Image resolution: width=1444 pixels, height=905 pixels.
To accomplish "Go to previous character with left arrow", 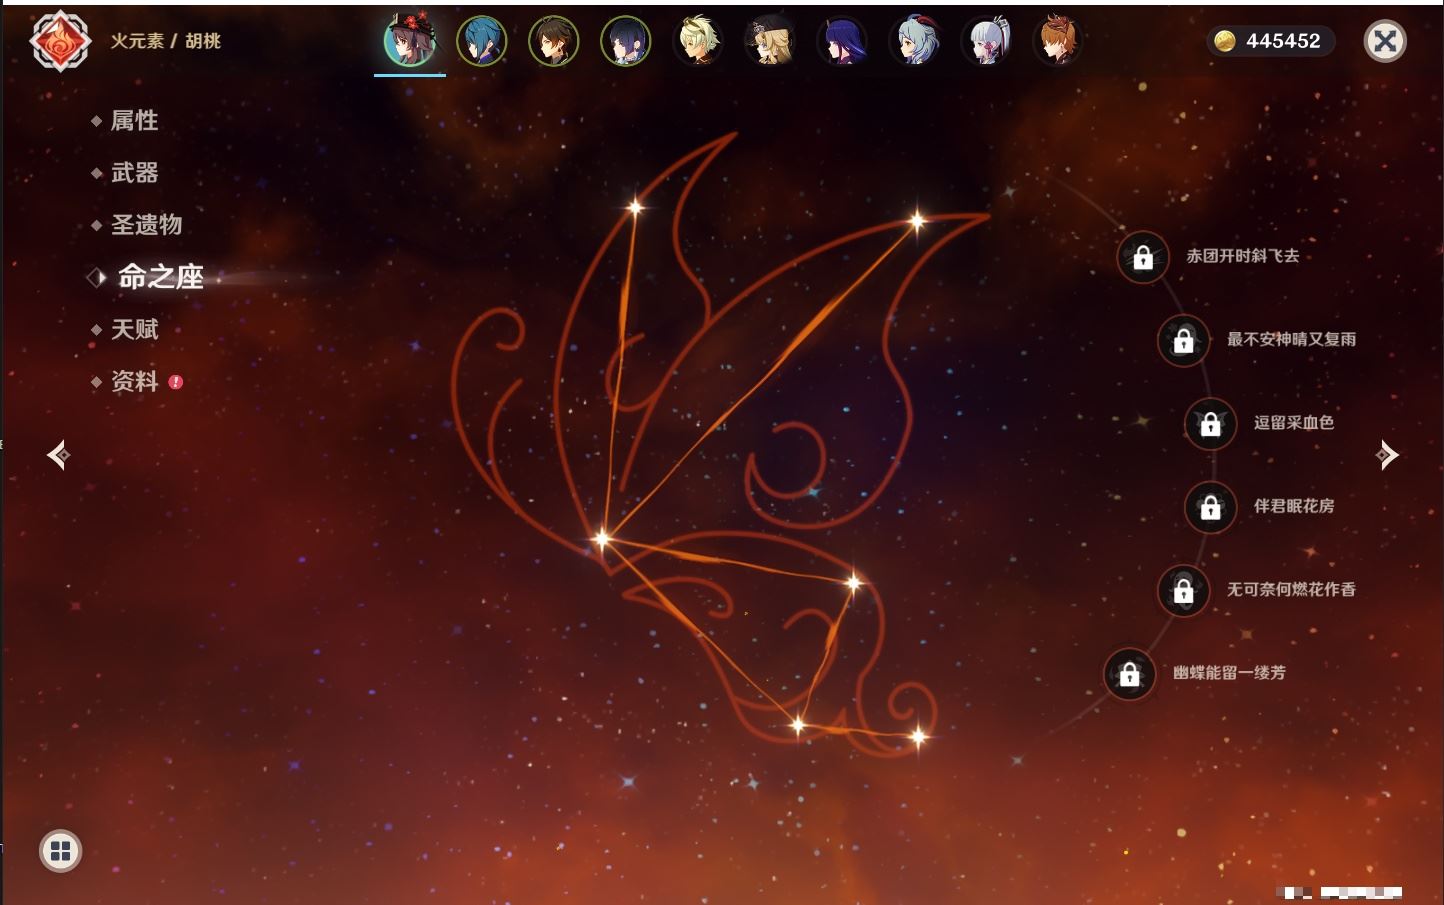I will pos(58,455).
